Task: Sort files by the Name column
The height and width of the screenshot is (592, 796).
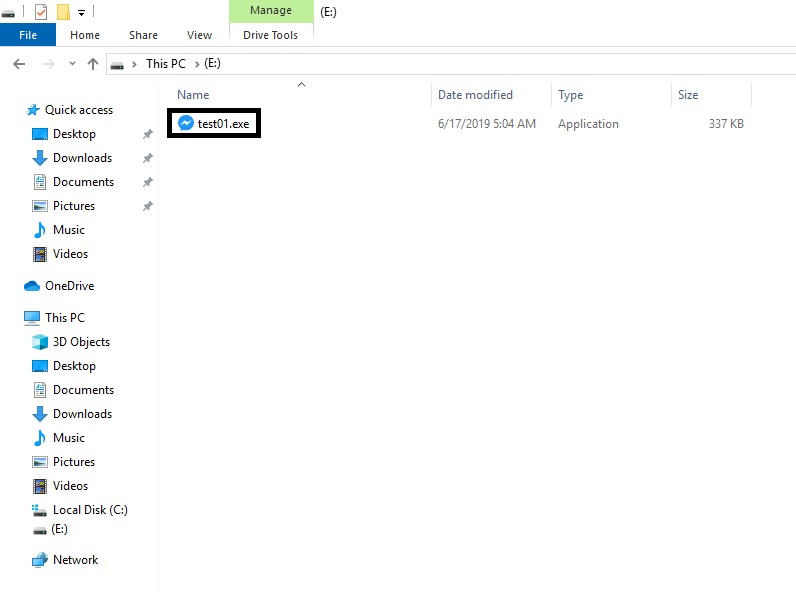Action: point(193,95)
